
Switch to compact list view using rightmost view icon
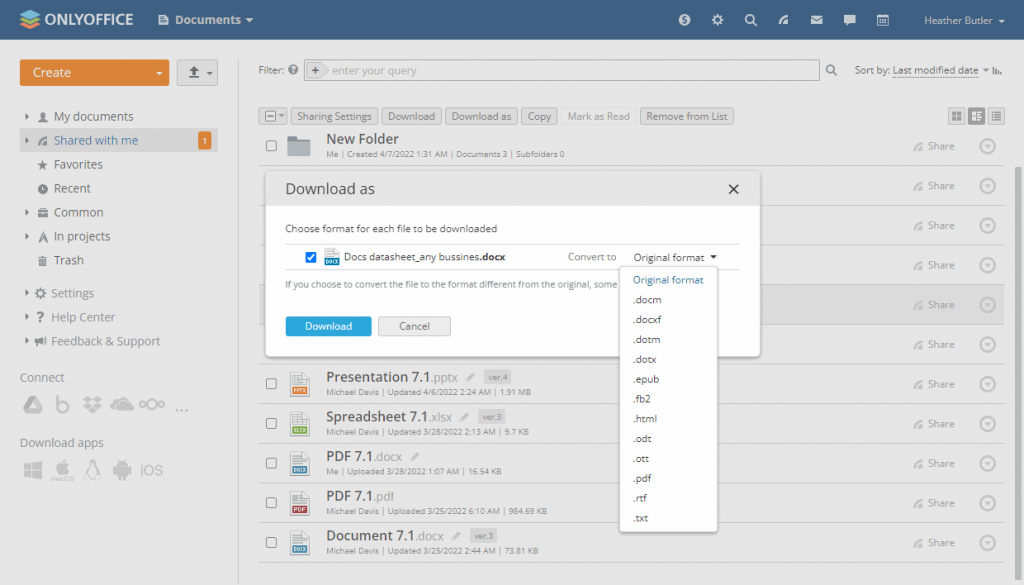tap(996, 116)
